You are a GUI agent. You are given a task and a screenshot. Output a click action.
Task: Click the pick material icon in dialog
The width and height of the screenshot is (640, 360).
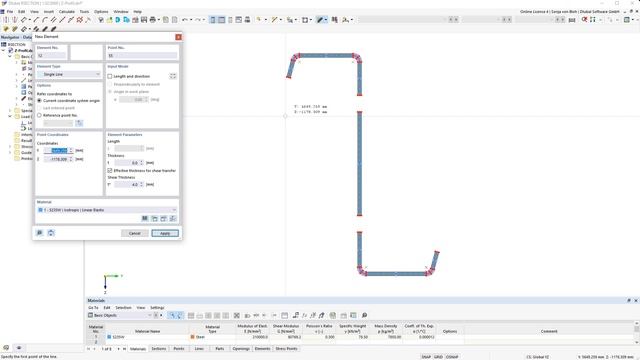click(173, 219)
